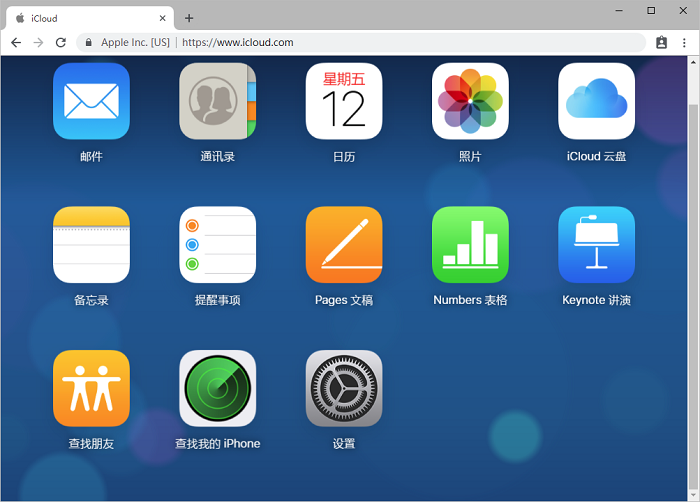The image size is (700, 502).
Task: Maximize the browser window
Action: tap(651, 10)
